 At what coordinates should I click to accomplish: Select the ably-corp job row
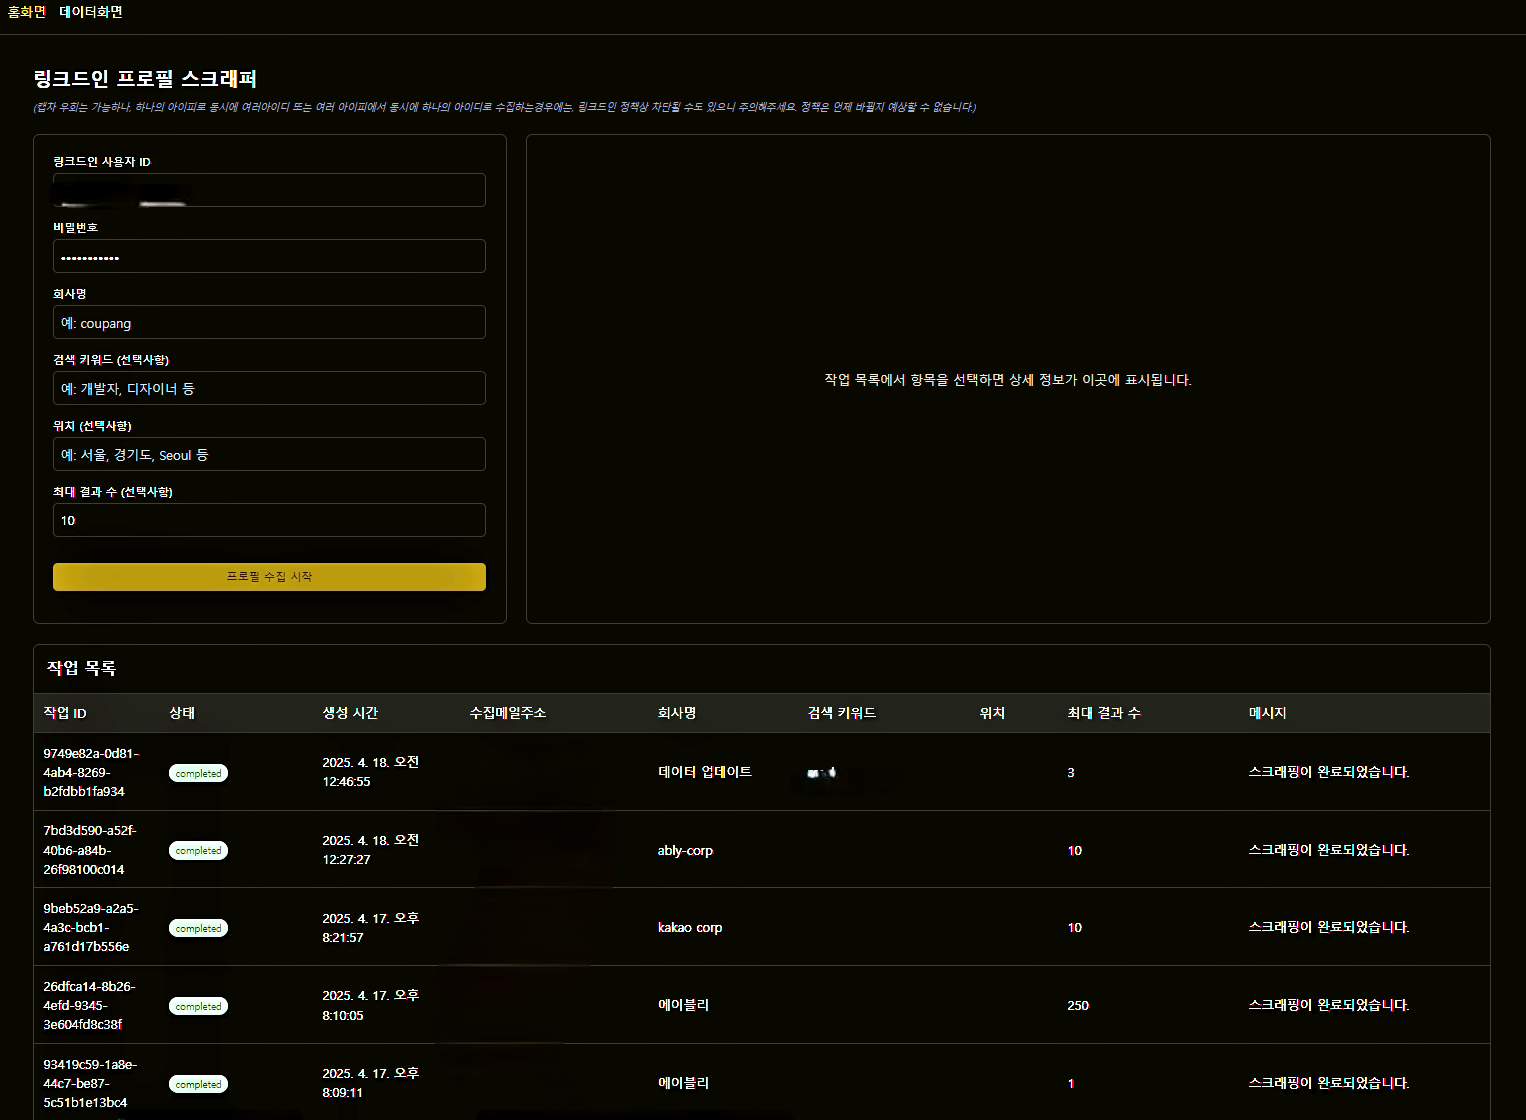pos(685,850)
